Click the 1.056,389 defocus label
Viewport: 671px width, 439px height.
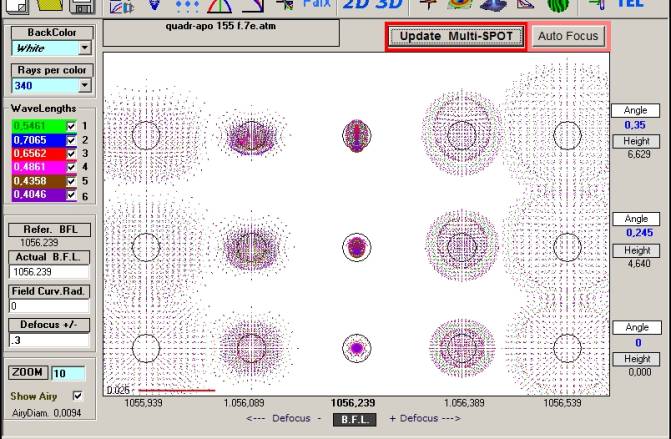click(x=464, y=403)
